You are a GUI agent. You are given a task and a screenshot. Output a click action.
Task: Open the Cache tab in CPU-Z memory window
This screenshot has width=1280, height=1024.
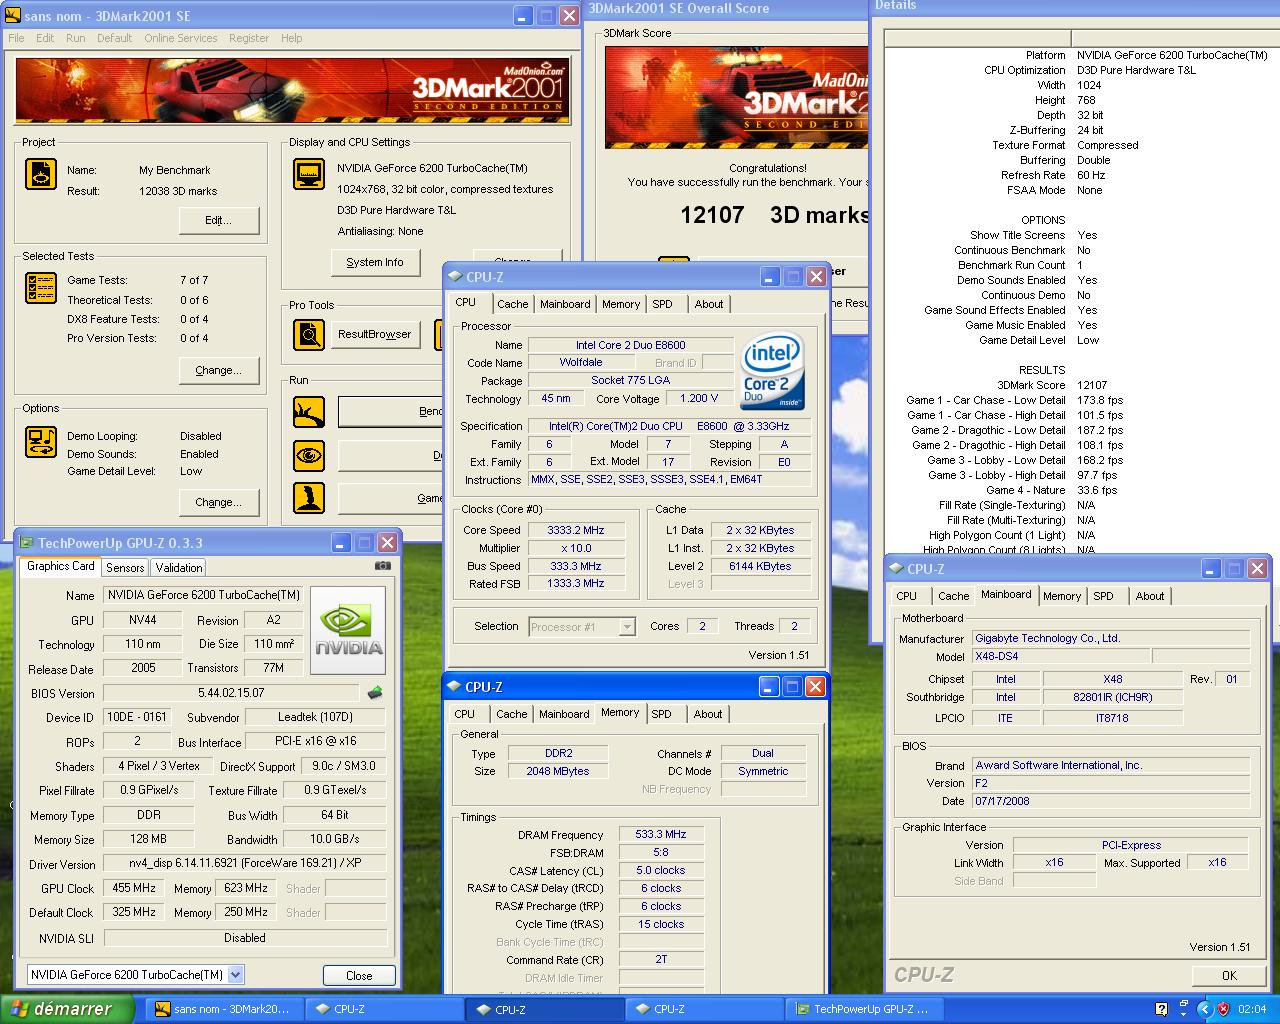(x=512, y=714)
